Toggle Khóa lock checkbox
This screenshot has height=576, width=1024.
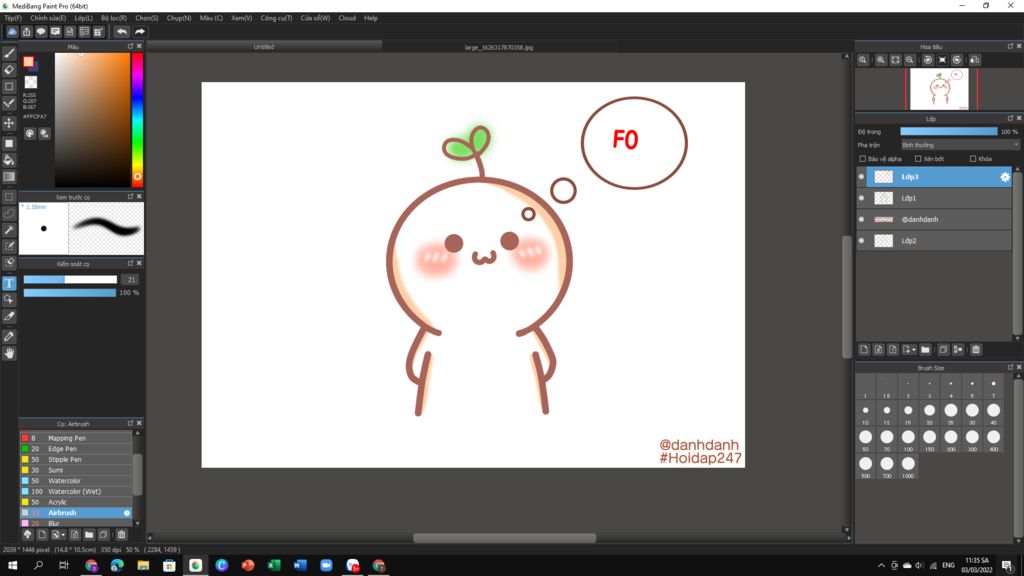click(x=973, y=159)
